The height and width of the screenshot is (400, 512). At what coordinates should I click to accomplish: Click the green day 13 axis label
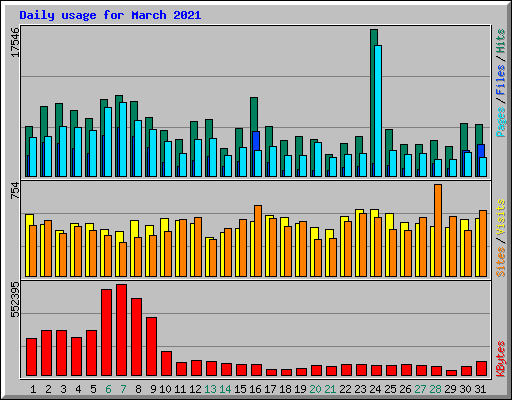[x=210, y=389]
